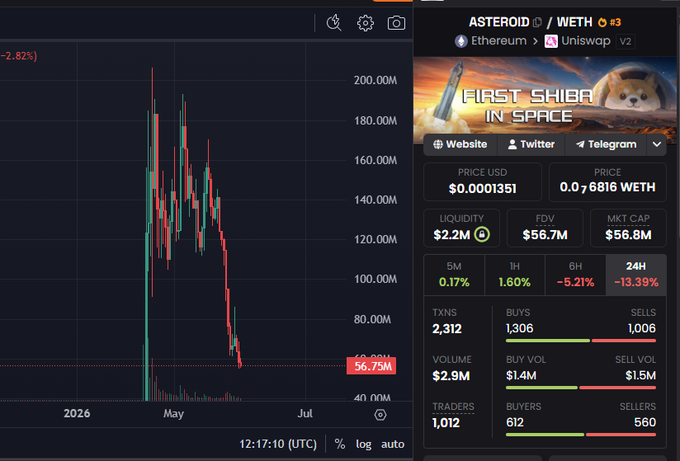680x461 pixels.
Task: Click the ASTEROID token name
Action: (x=499, y=22)
